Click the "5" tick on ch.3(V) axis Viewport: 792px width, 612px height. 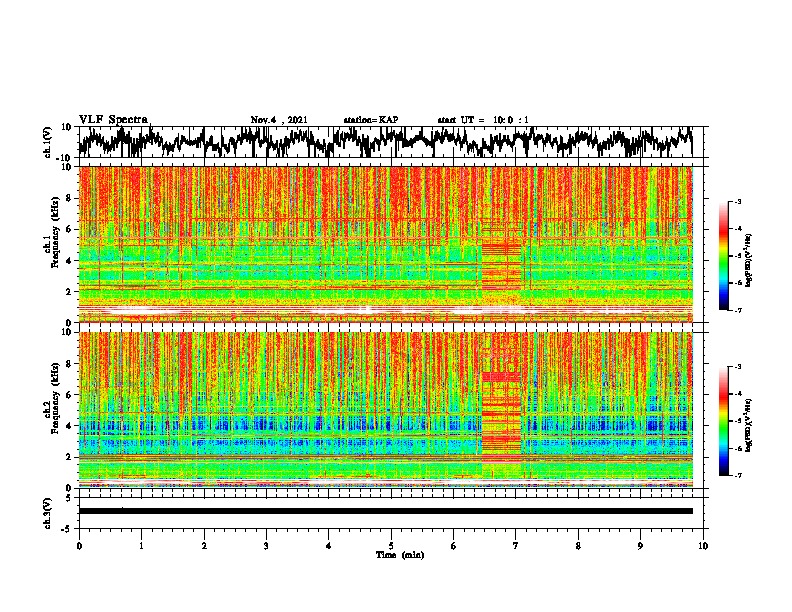point(70,498)
